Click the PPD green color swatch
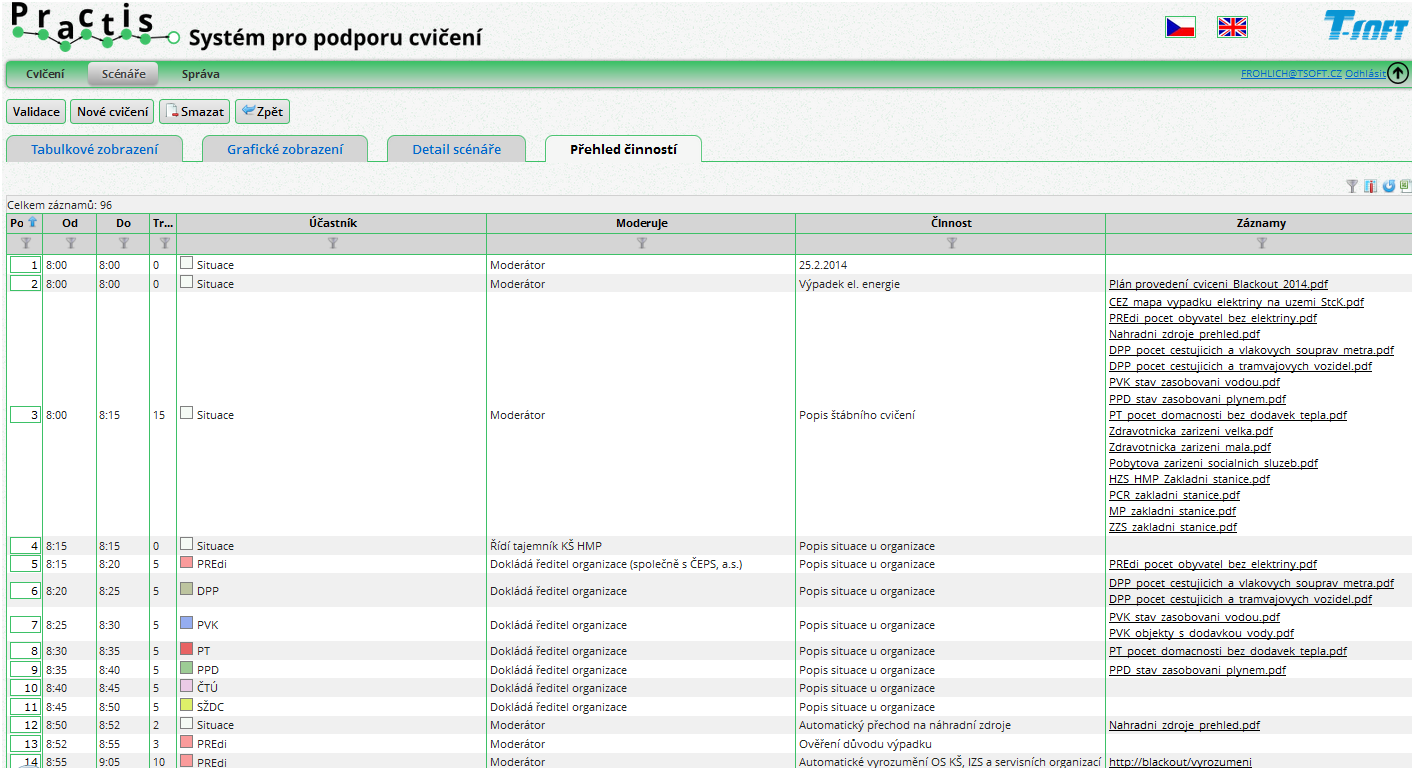 tap(186, 668)
